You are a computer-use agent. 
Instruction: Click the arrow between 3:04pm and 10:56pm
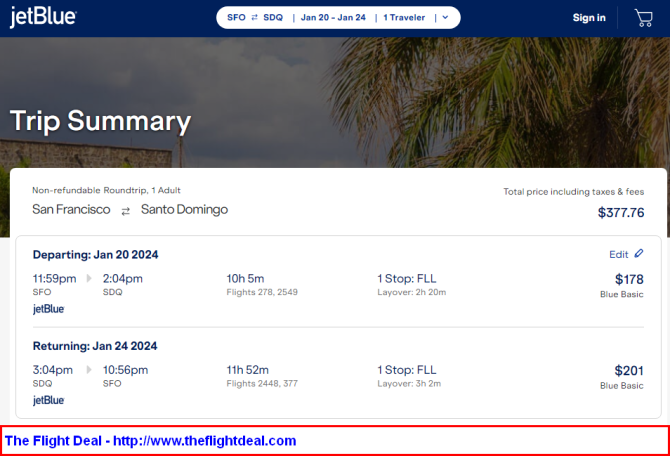tap(89, 370)
